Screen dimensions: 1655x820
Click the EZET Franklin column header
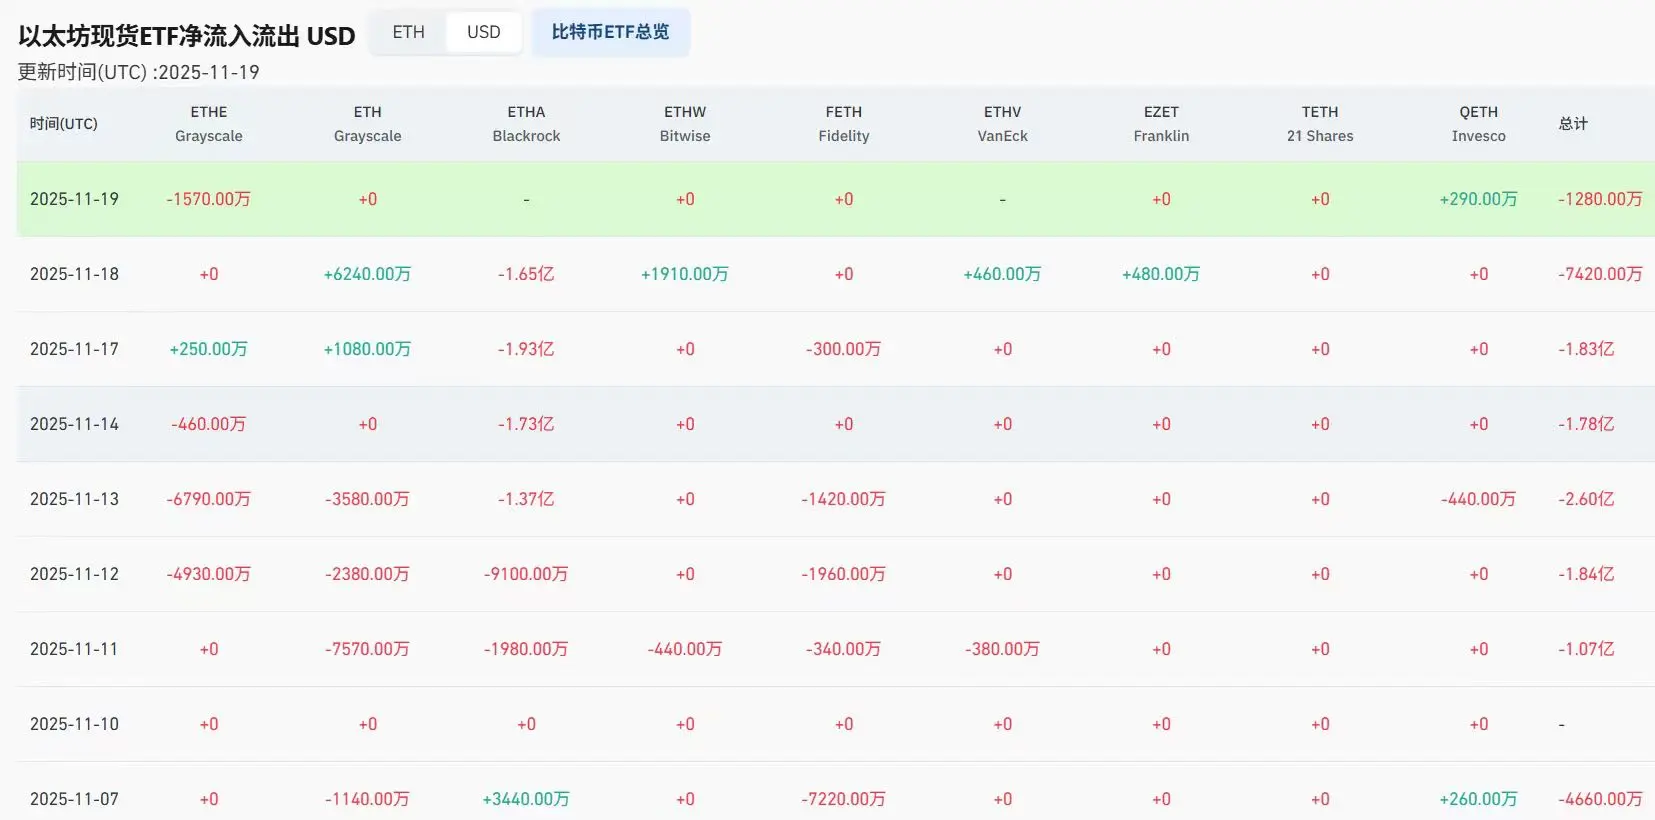[1161, 124]
